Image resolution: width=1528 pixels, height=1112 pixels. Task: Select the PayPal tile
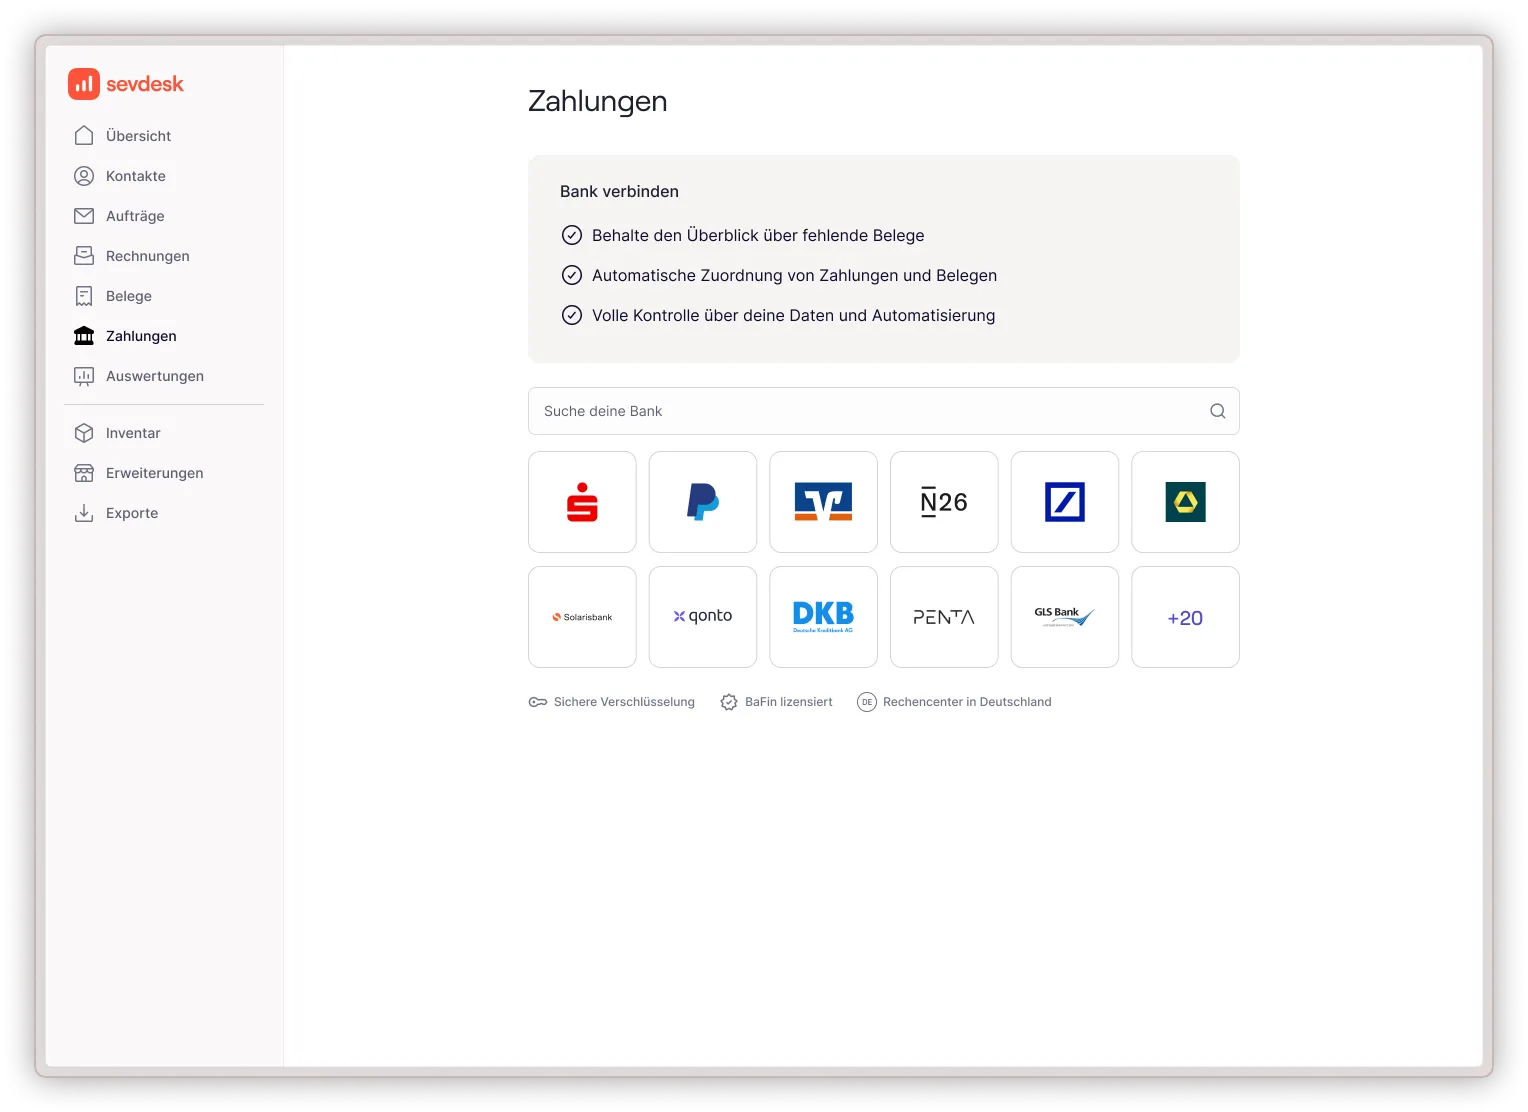(x=703, y=502)
